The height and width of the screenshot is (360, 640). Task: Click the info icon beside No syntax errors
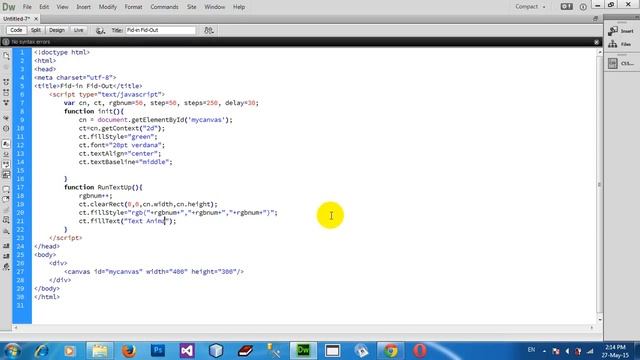6,42
